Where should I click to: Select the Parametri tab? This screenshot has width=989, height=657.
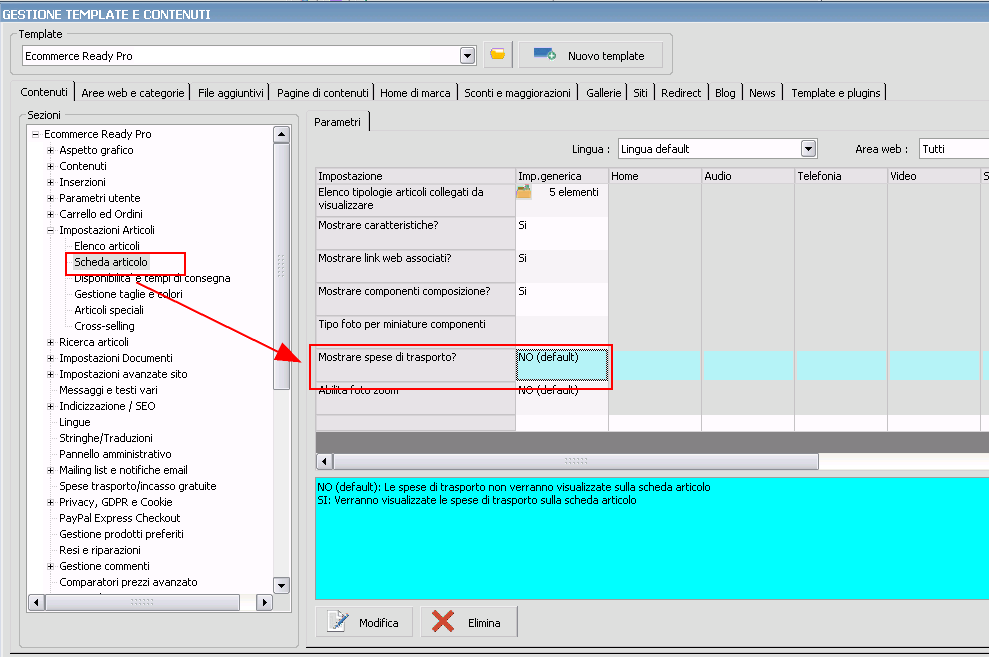click(x=337, y=122)
